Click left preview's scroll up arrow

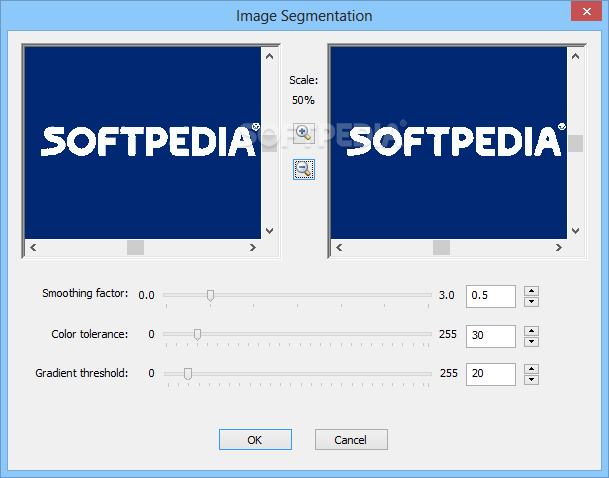click(269, 56)
